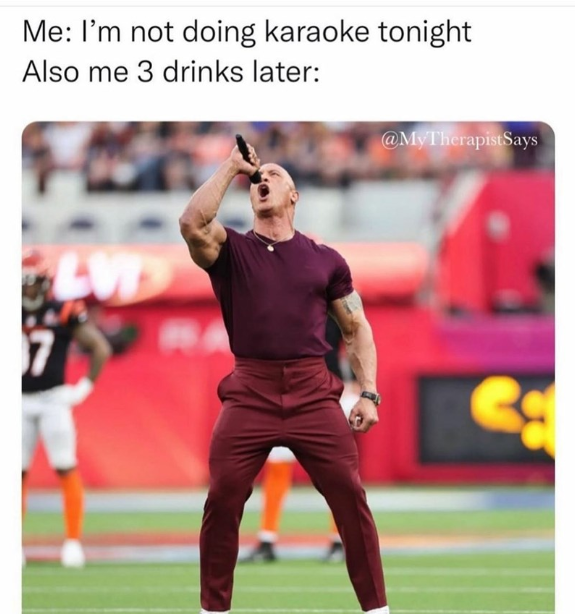The width and height of the screenshot is (575, 614).
Task: Click the clenched fist beside the watch
Action: pyautogui.click(x=363, y=419)
